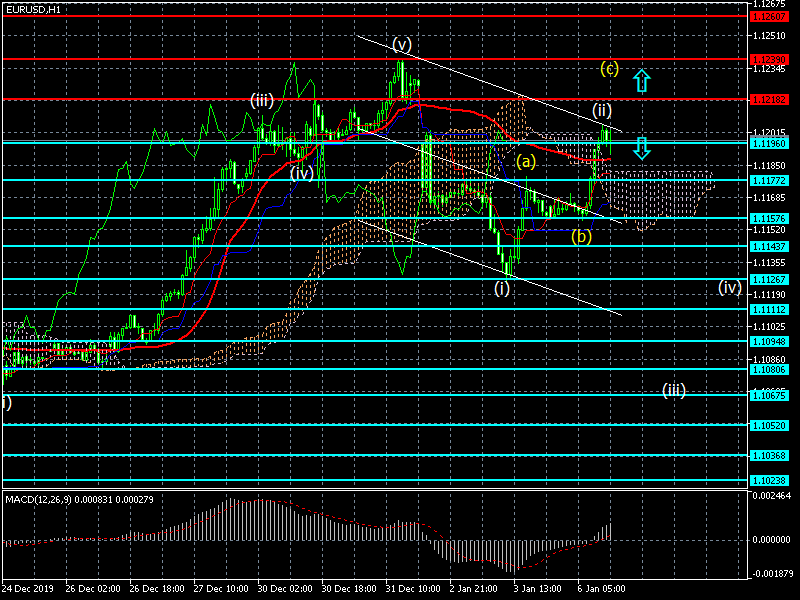Select the (iv) label beside the 1.11267 level
The height and width of the screenshot is (600, 800).
[730, 287]
